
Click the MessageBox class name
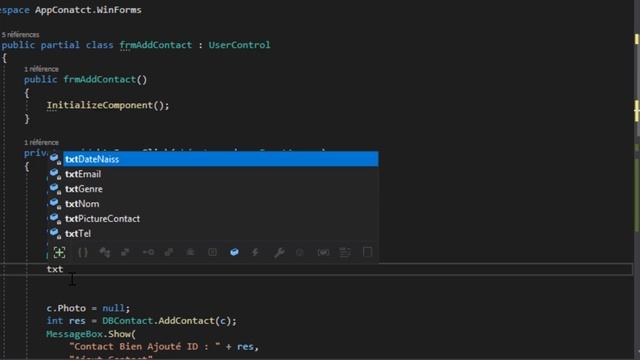74,334
